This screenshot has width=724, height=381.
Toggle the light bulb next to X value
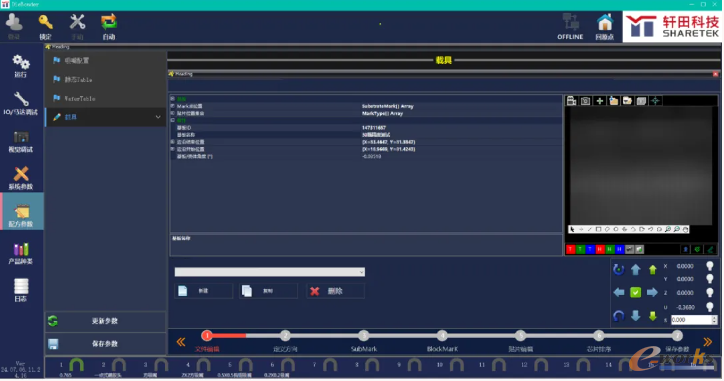(710, 266)
